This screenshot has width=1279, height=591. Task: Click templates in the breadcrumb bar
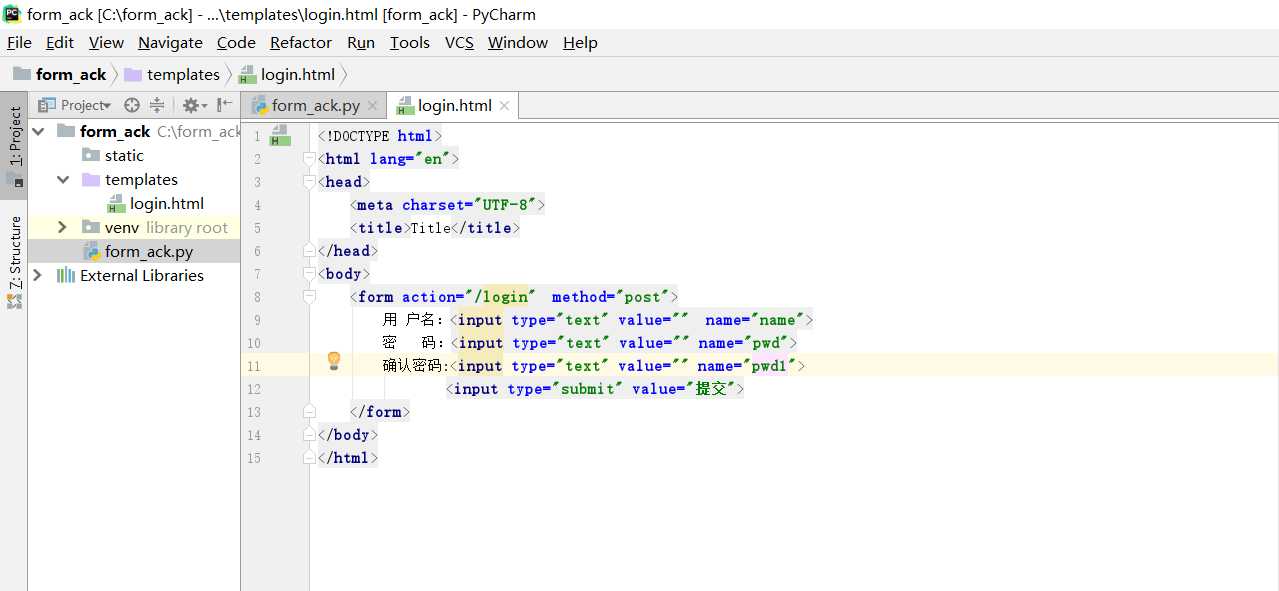183,74
